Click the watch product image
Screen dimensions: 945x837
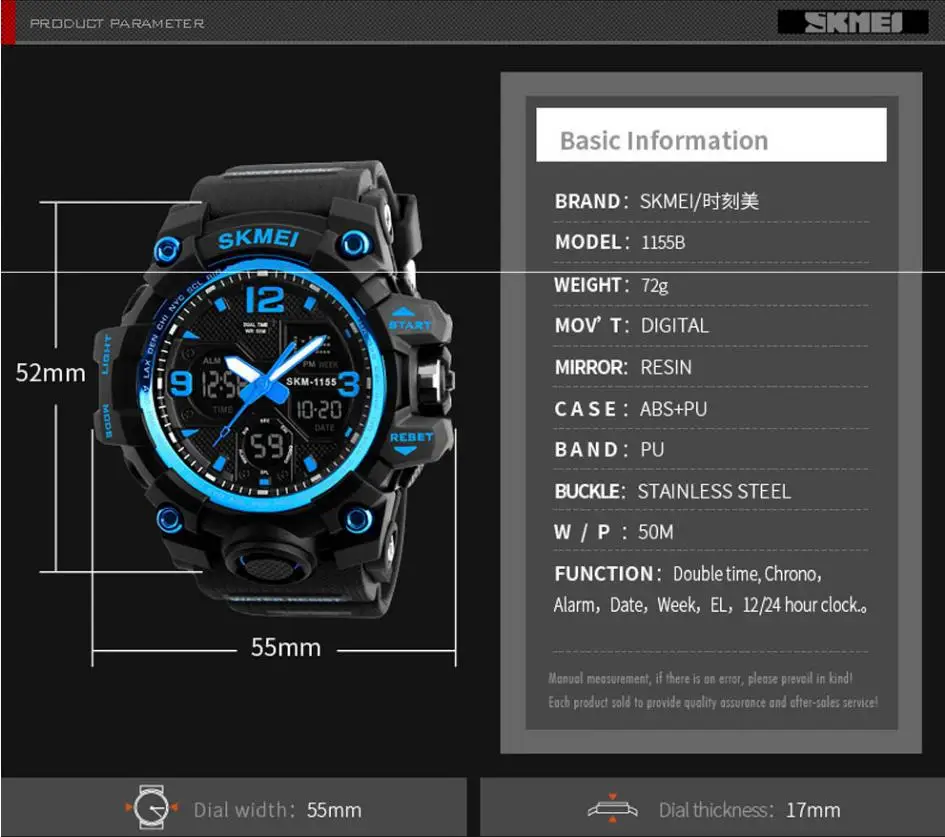(274, 389)
